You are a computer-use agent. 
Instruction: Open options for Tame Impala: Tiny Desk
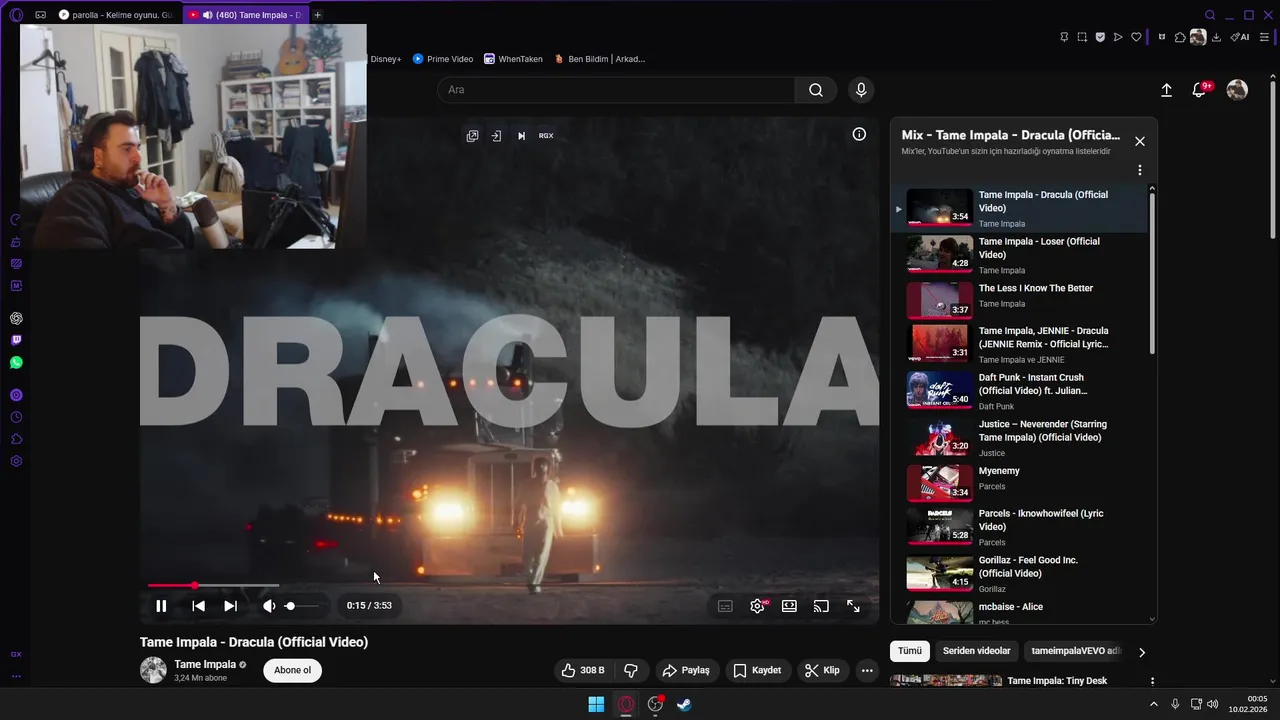point(1152,681)
